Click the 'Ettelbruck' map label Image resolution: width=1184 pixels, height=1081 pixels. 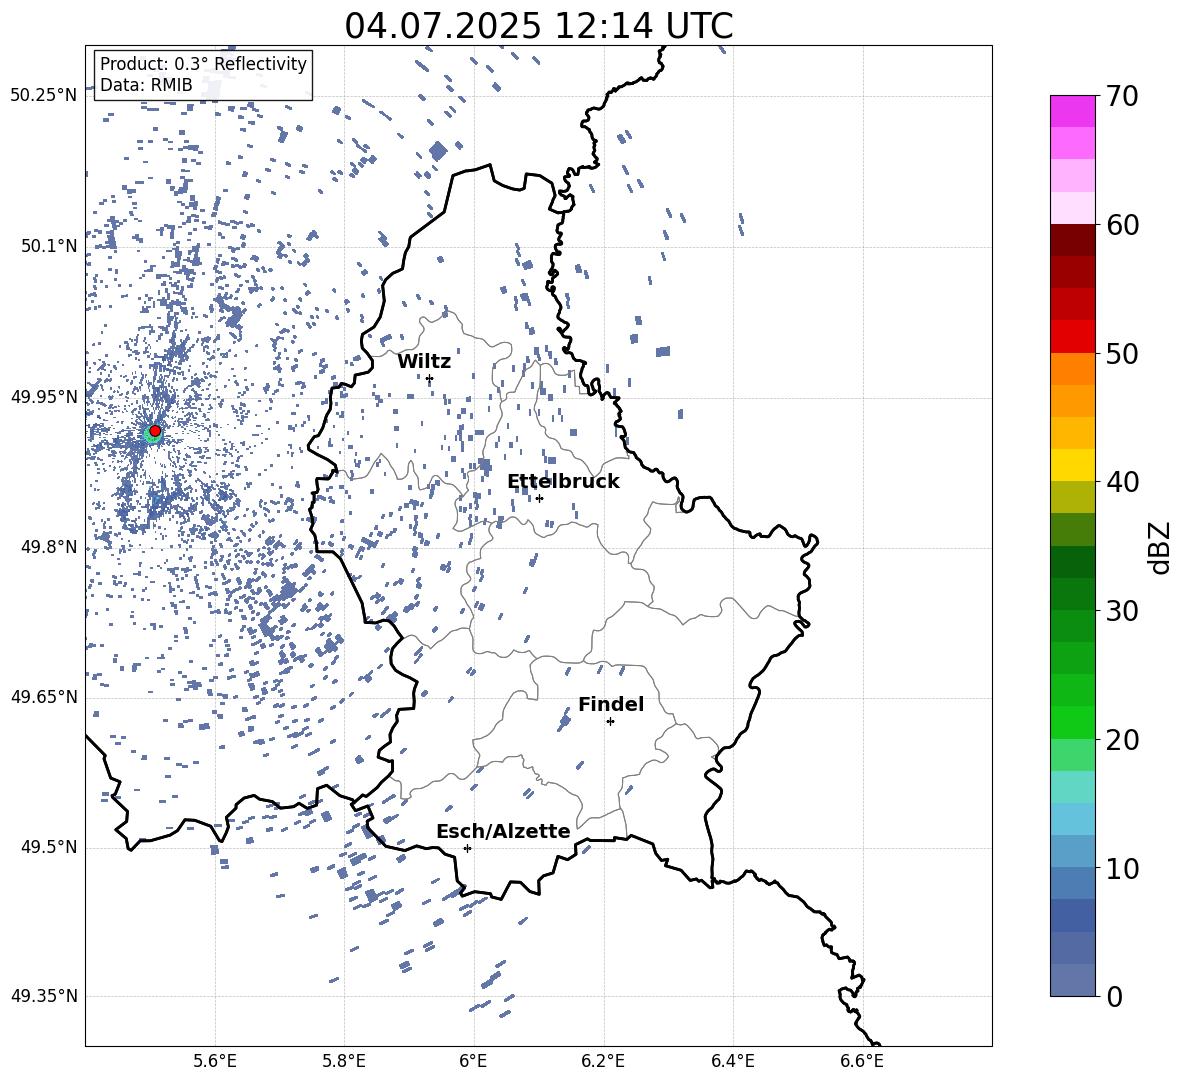coord(563,482)
